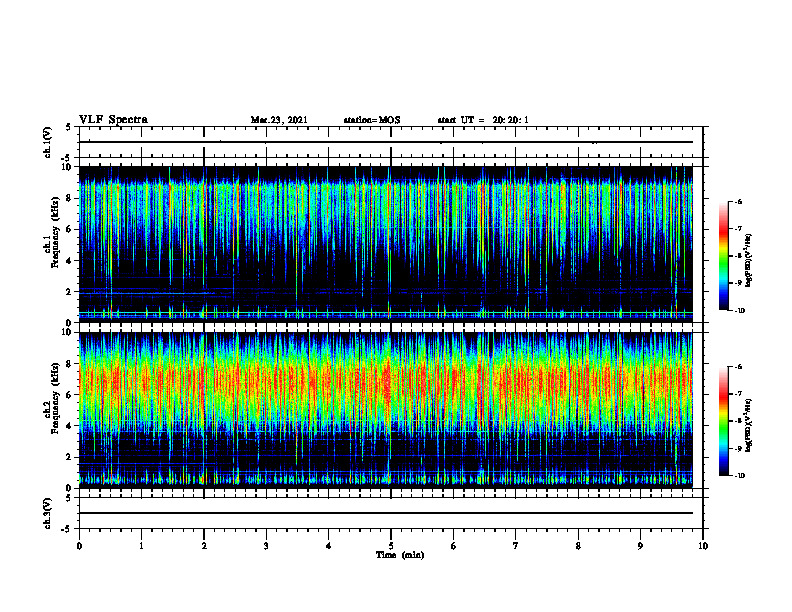Click time axis tick label "9"
Screen dimensions: 792x612
pos(640,546)
